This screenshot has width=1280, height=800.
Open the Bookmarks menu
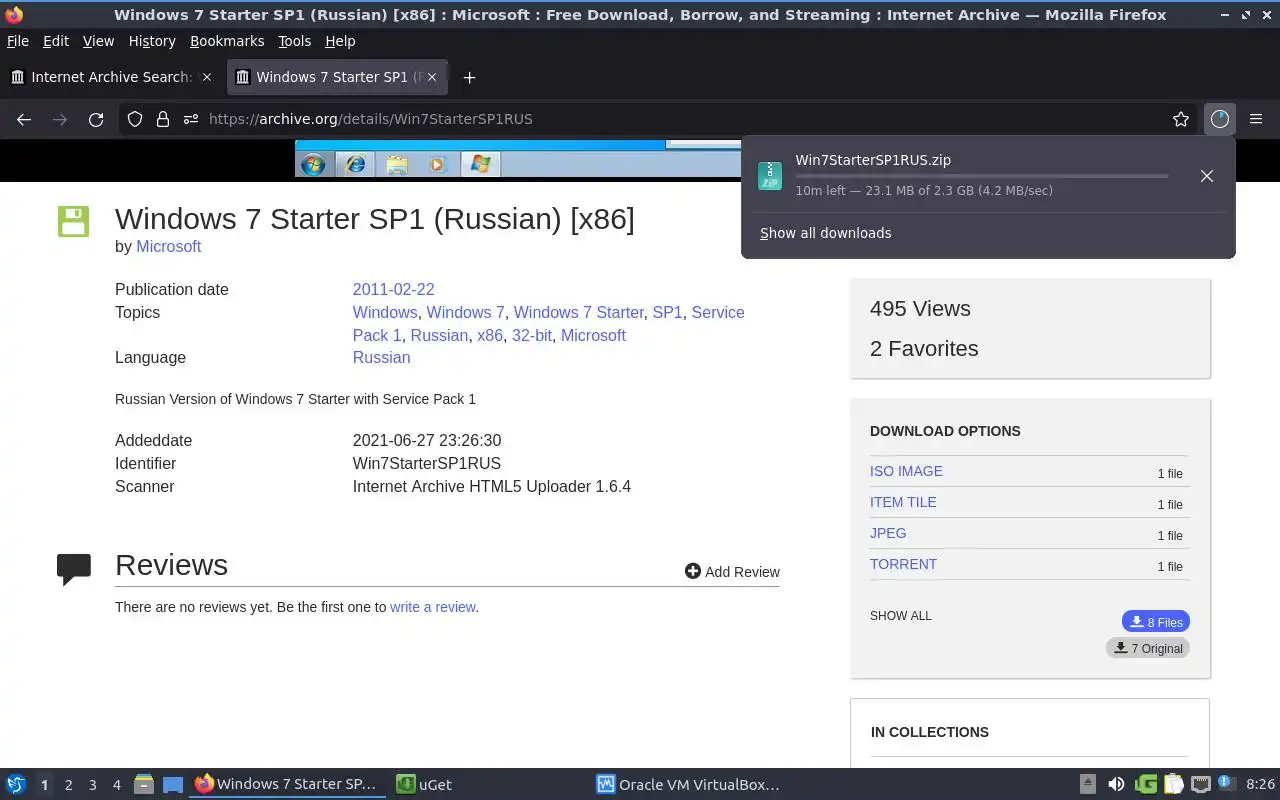click(227, 41)
